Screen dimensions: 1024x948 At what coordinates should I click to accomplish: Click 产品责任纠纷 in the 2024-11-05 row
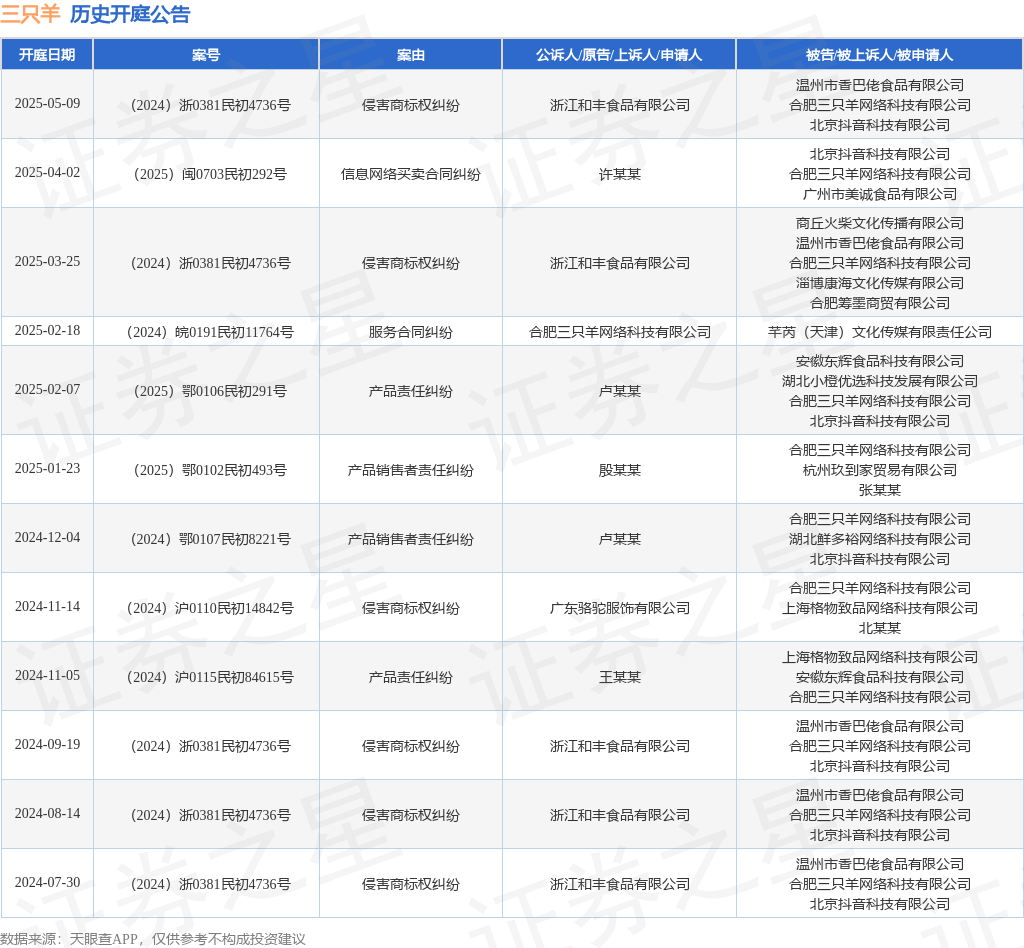pos(411,677)
